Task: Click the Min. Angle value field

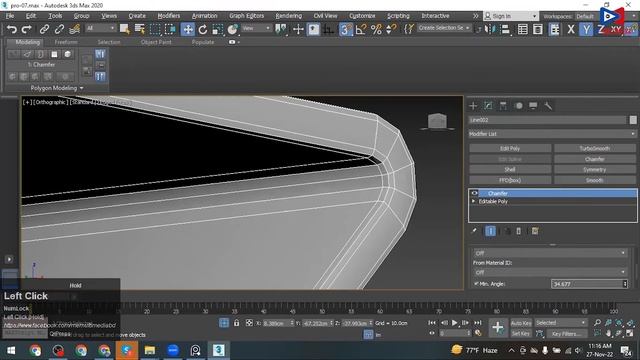Action: (x=587, y=284)
